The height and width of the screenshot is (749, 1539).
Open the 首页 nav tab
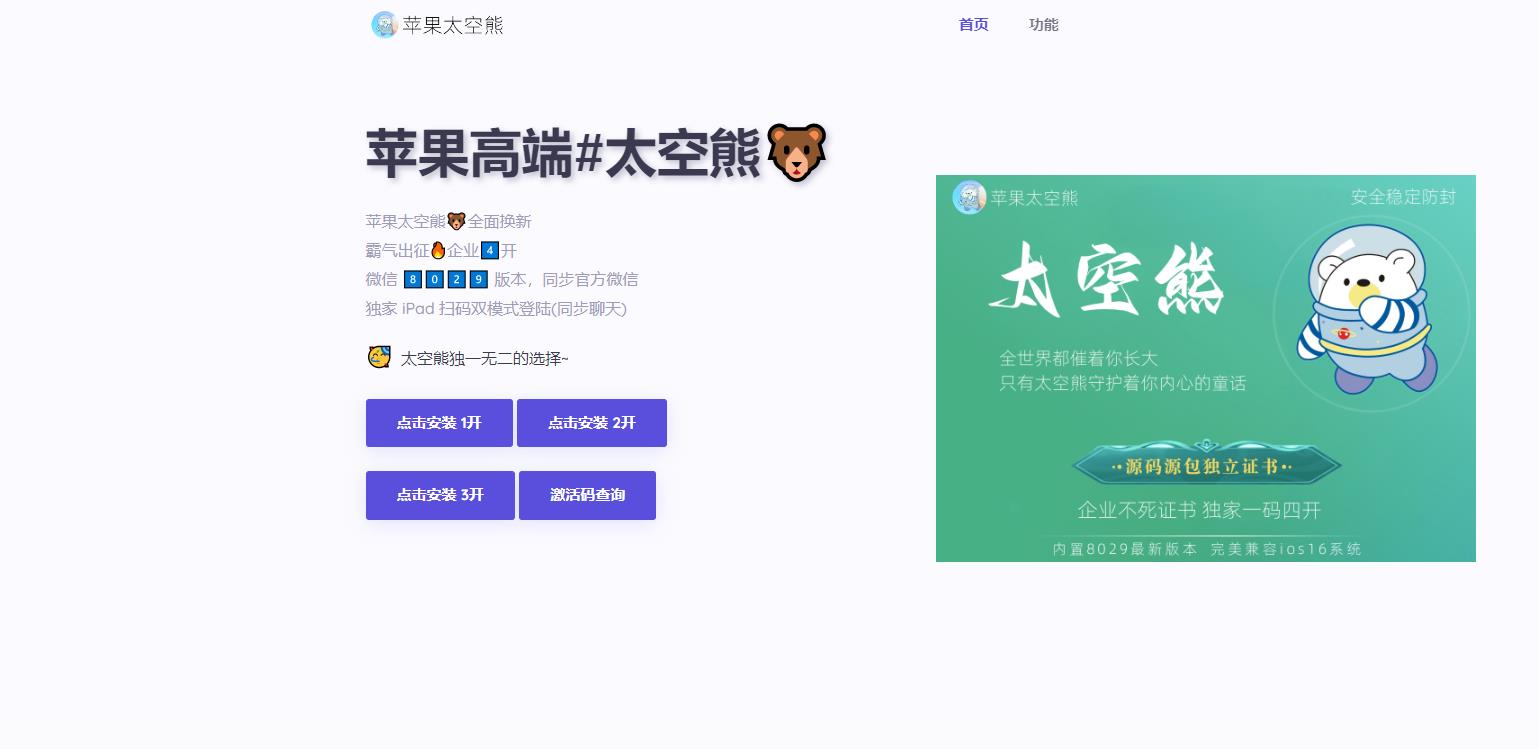pos(973,25)
